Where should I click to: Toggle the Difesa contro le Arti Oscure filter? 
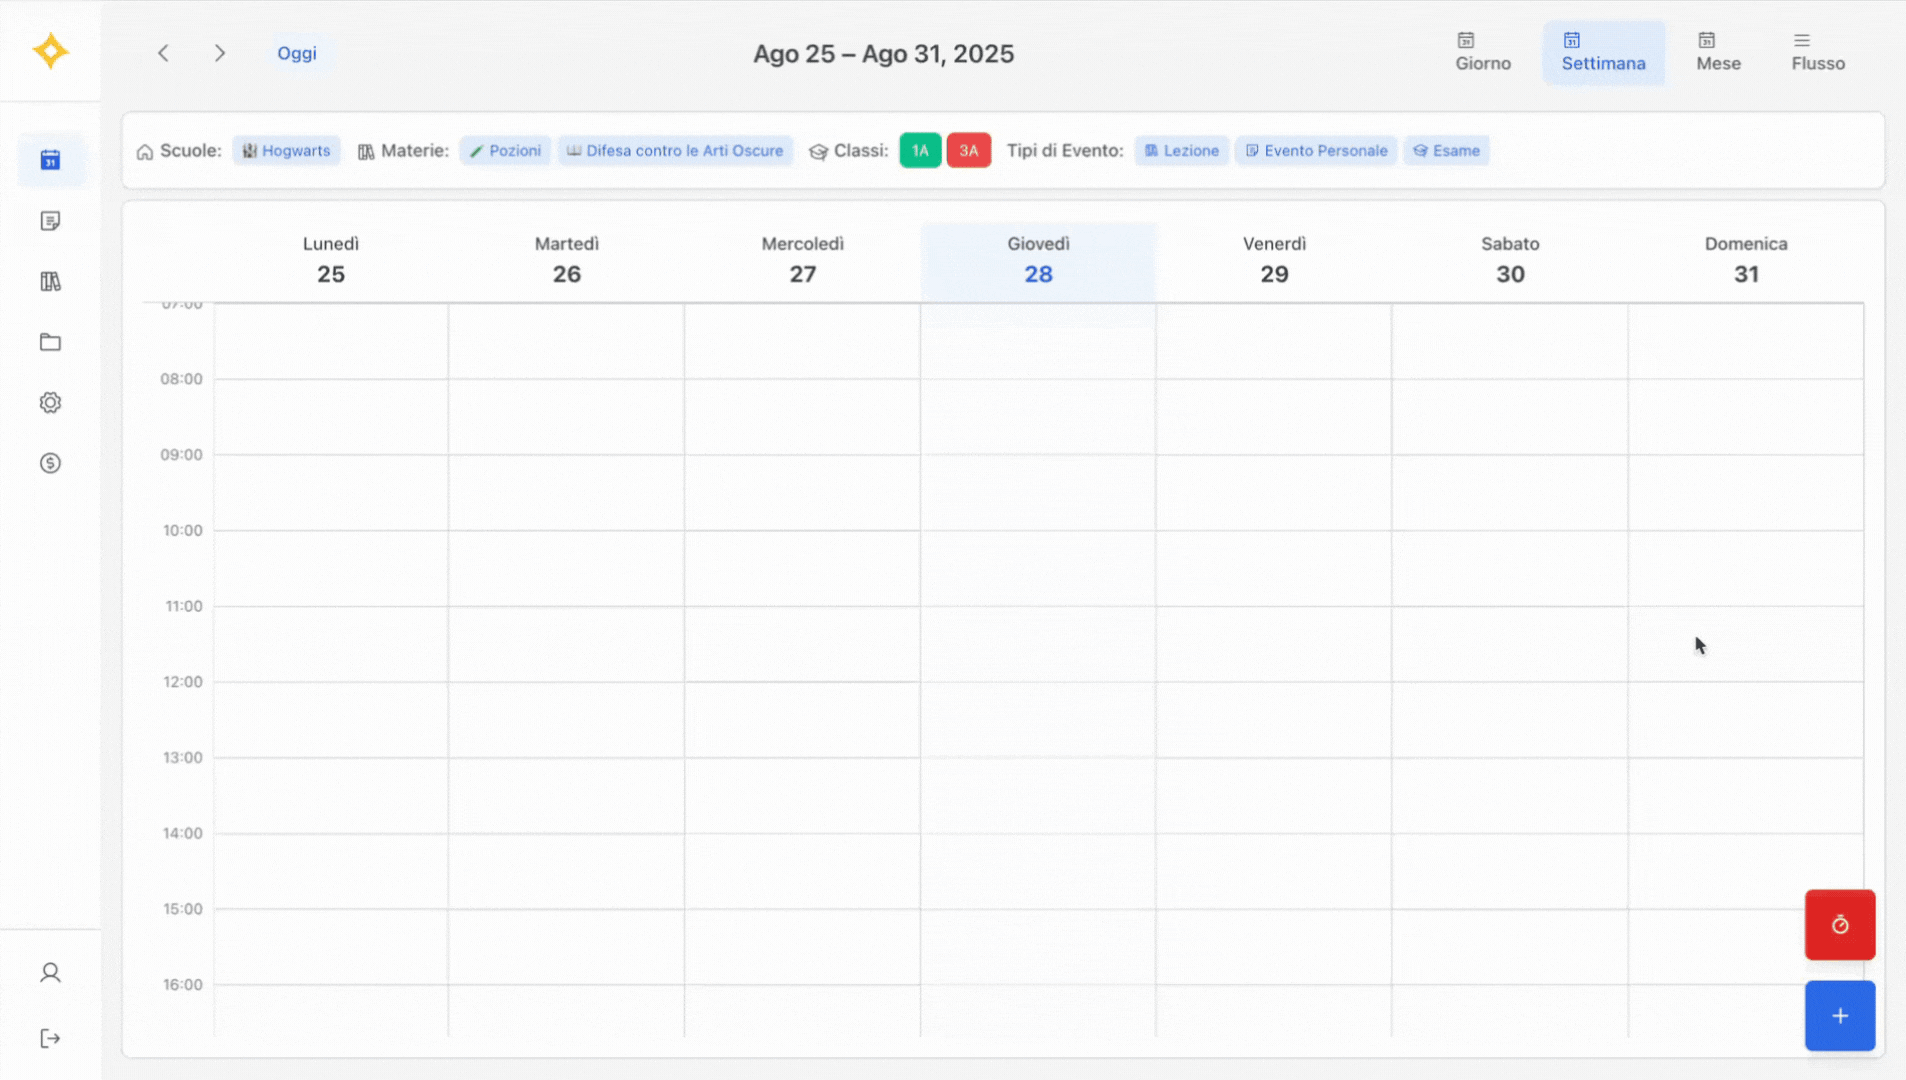tap(675, 151)
